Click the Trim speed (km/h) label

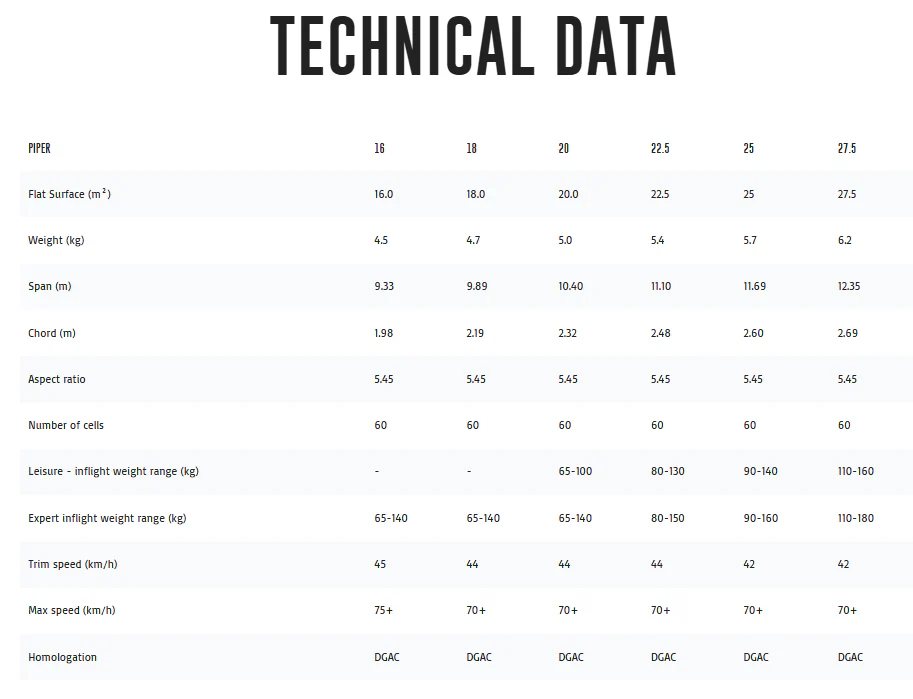73,564
